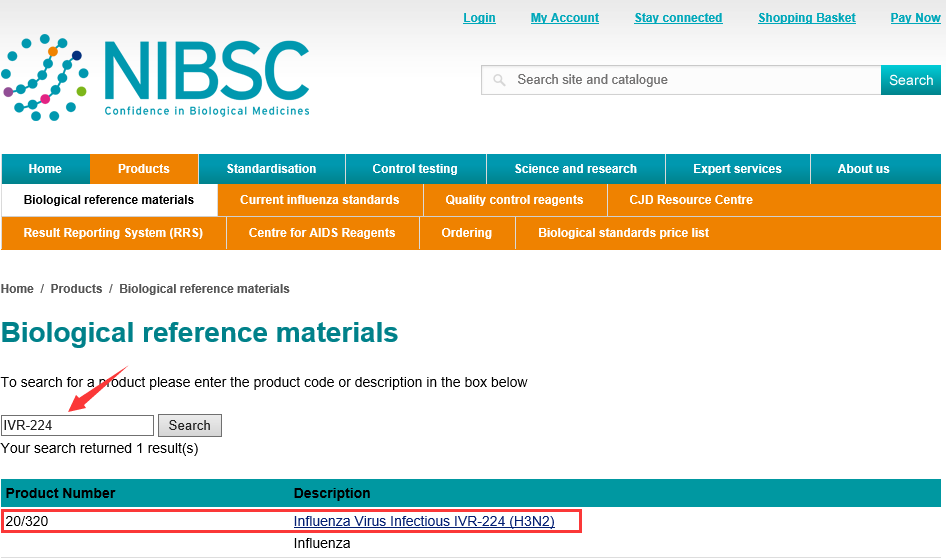946x559 pixels.
Task: Click the product code input box
Action: click(77, 425)
